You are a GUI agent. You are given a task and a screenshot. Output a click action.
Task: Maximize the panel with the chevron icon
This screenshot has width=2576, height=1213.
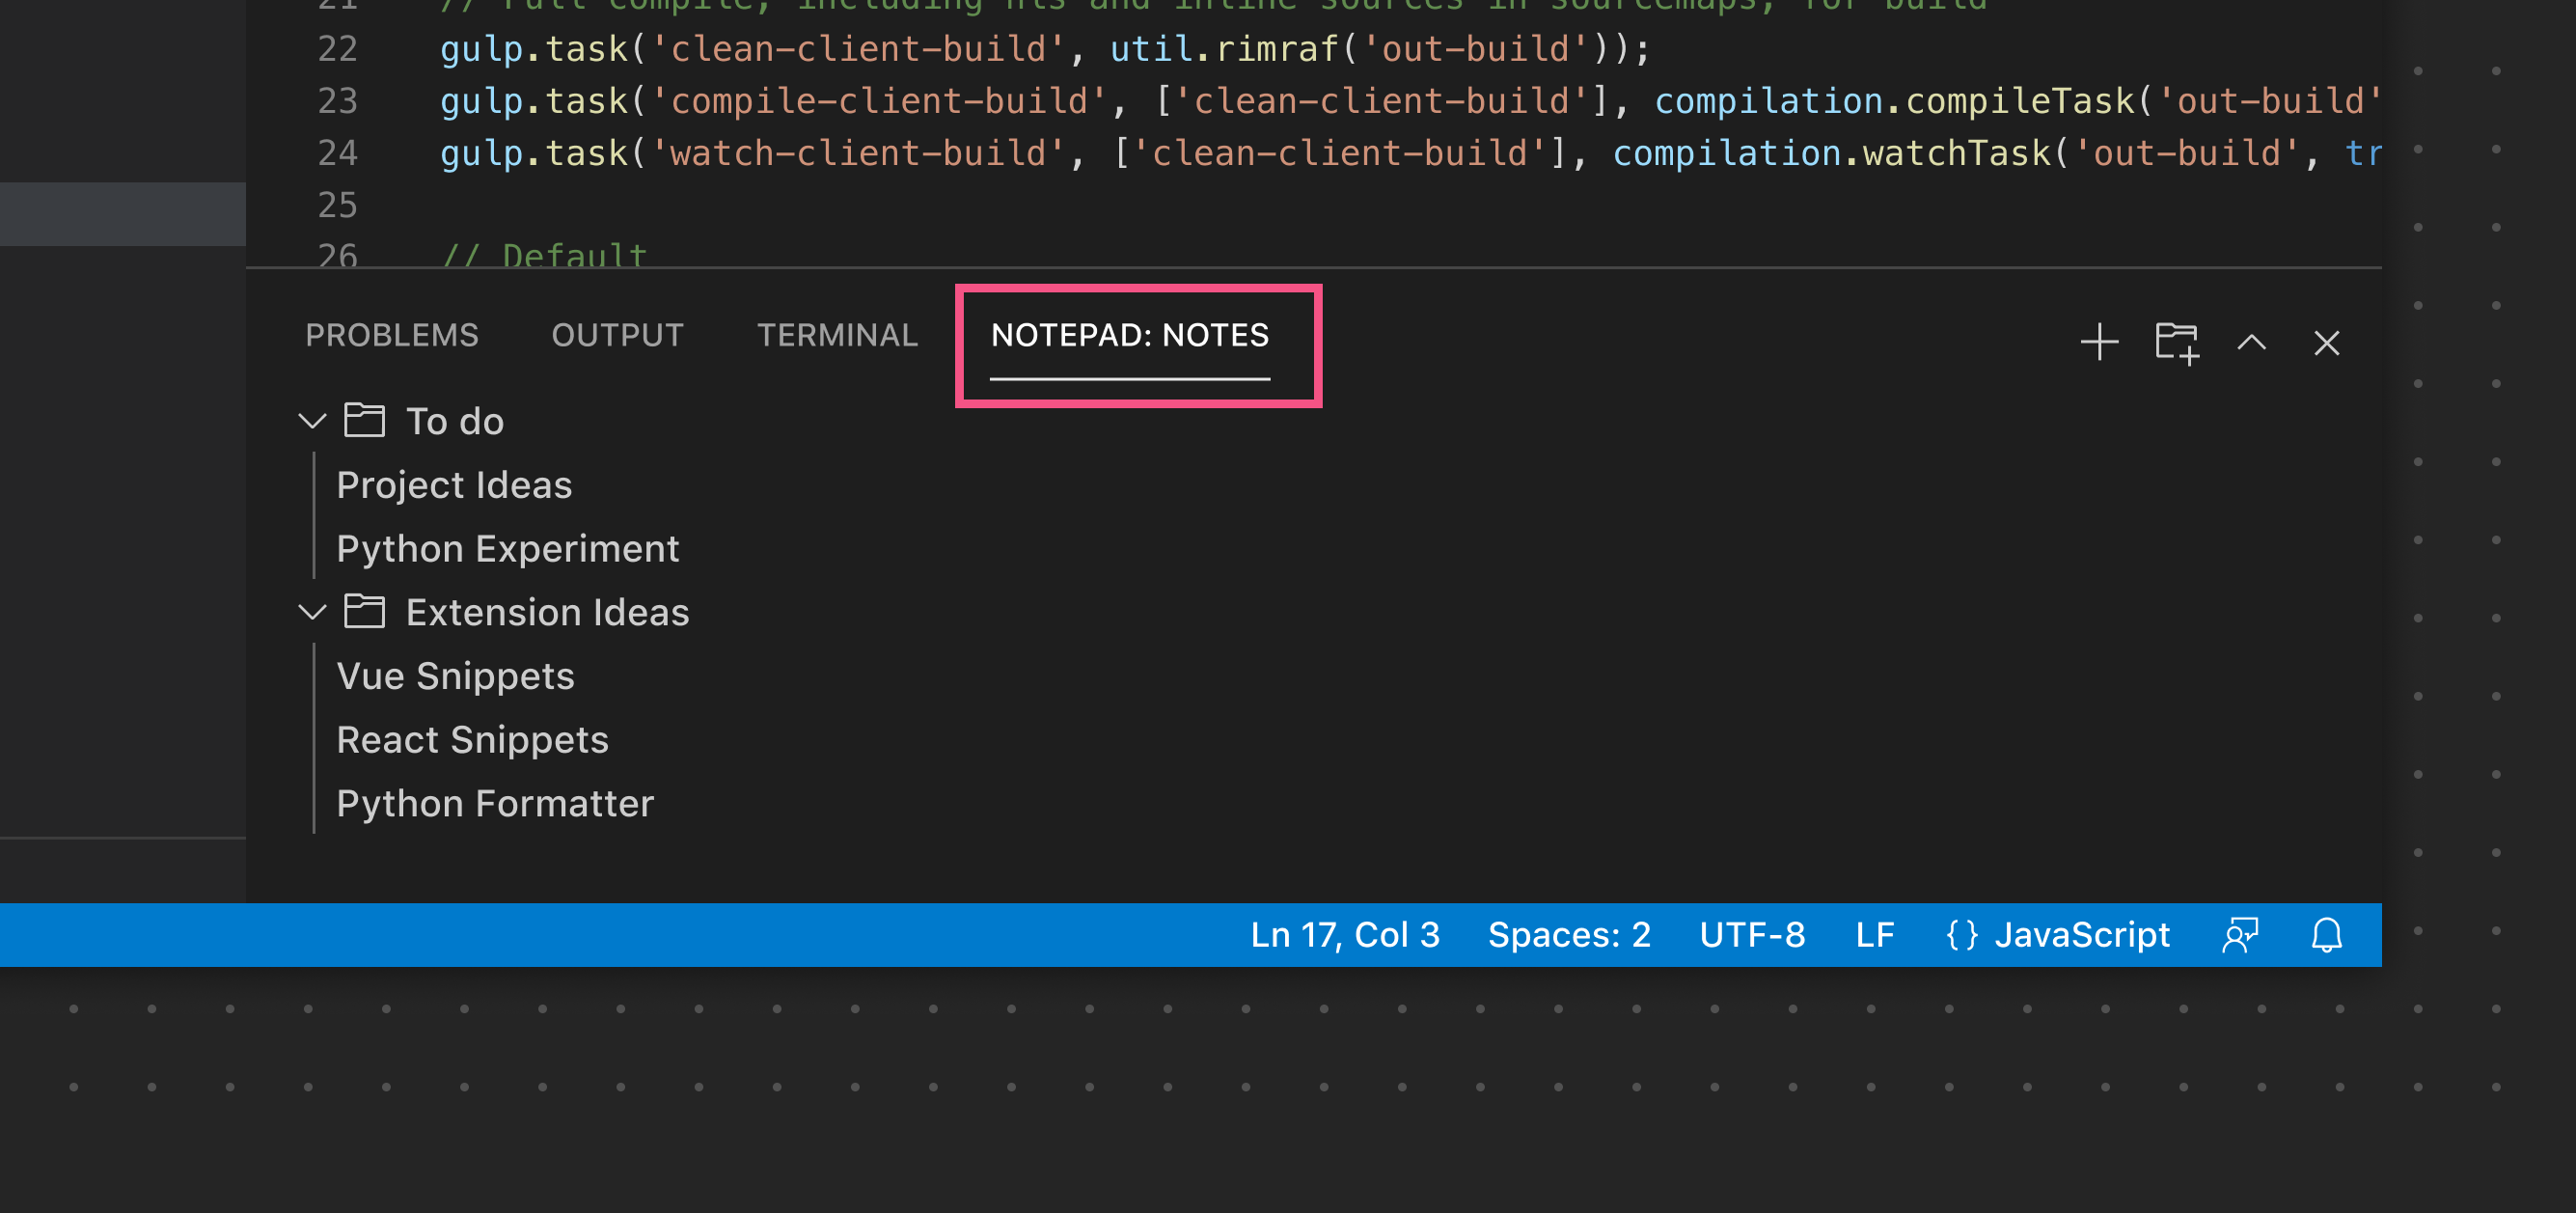[2252, 343]
